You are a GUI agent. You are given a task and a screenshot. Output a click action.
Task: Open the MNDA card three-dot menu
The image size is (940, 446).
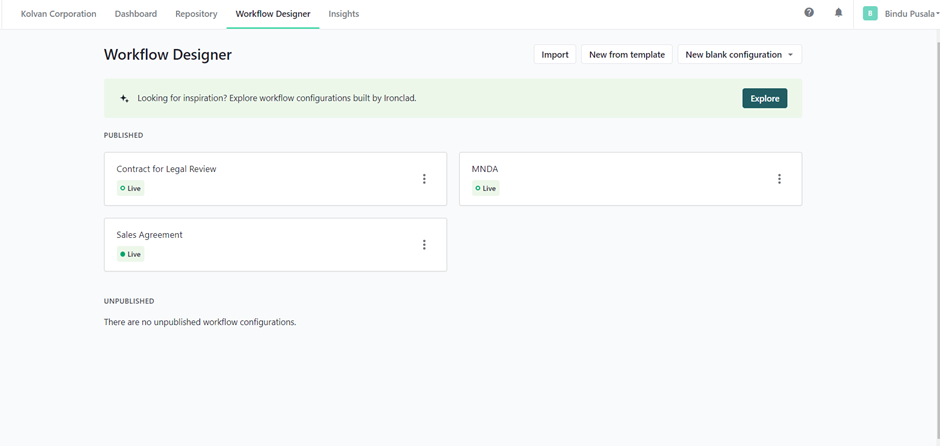779,179
